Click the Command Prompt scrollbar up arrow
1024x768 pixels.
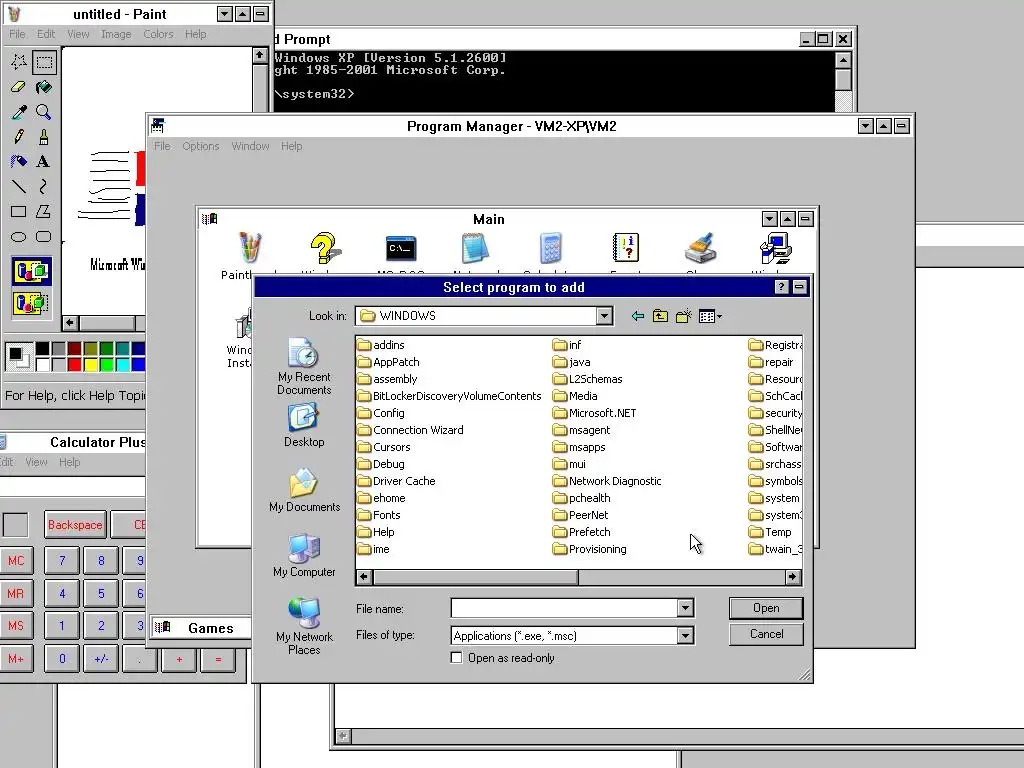pos(843,60)
